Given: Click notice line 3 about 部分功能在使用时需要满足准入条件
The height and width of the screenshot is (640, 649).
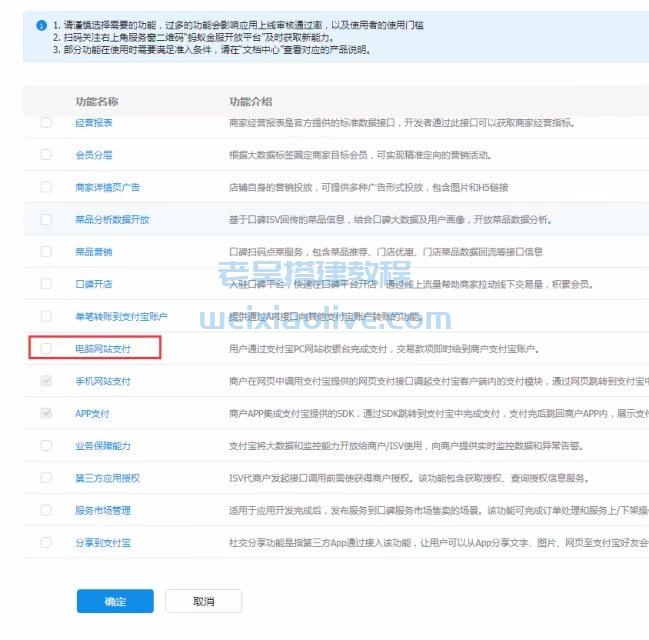Looking at the screenshot, I should pyautogui.click(x=212, y=50).
